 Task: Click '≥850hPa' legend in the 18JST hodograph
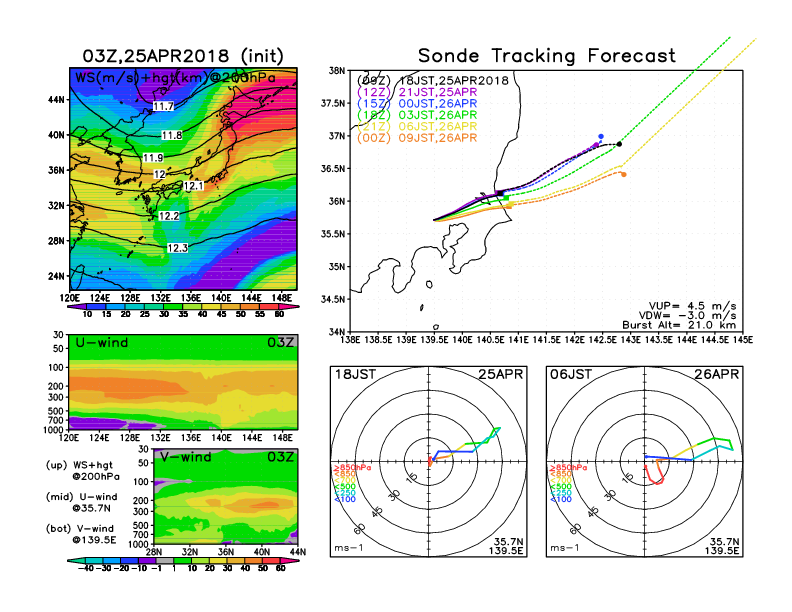[353, 468]
